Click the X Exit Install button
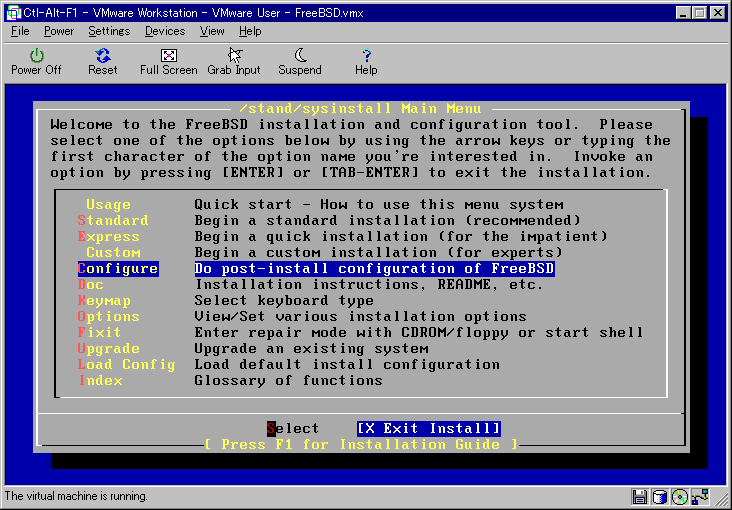The image size is (732, 510). tap(429, 428)
